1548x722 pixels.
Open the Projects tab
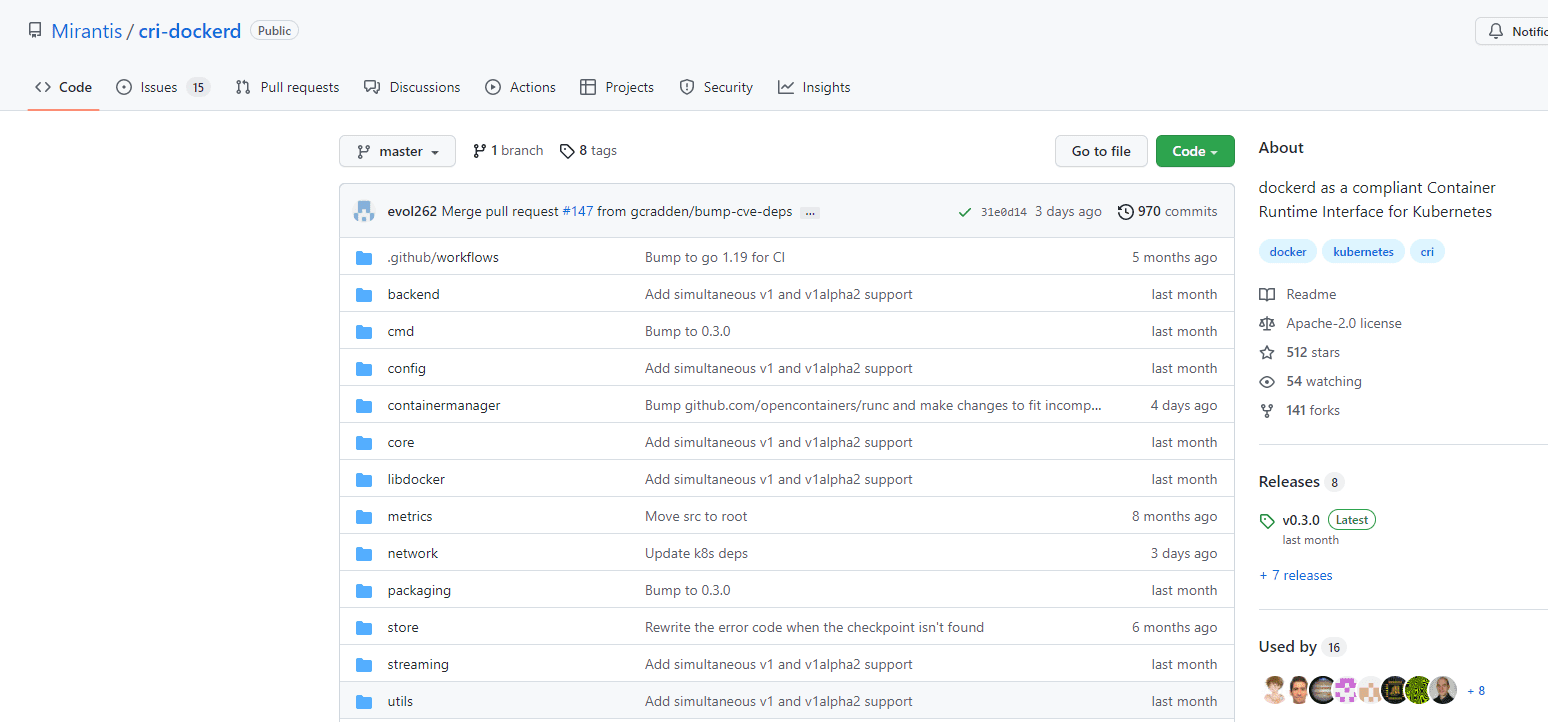click(x=617, y=87)
